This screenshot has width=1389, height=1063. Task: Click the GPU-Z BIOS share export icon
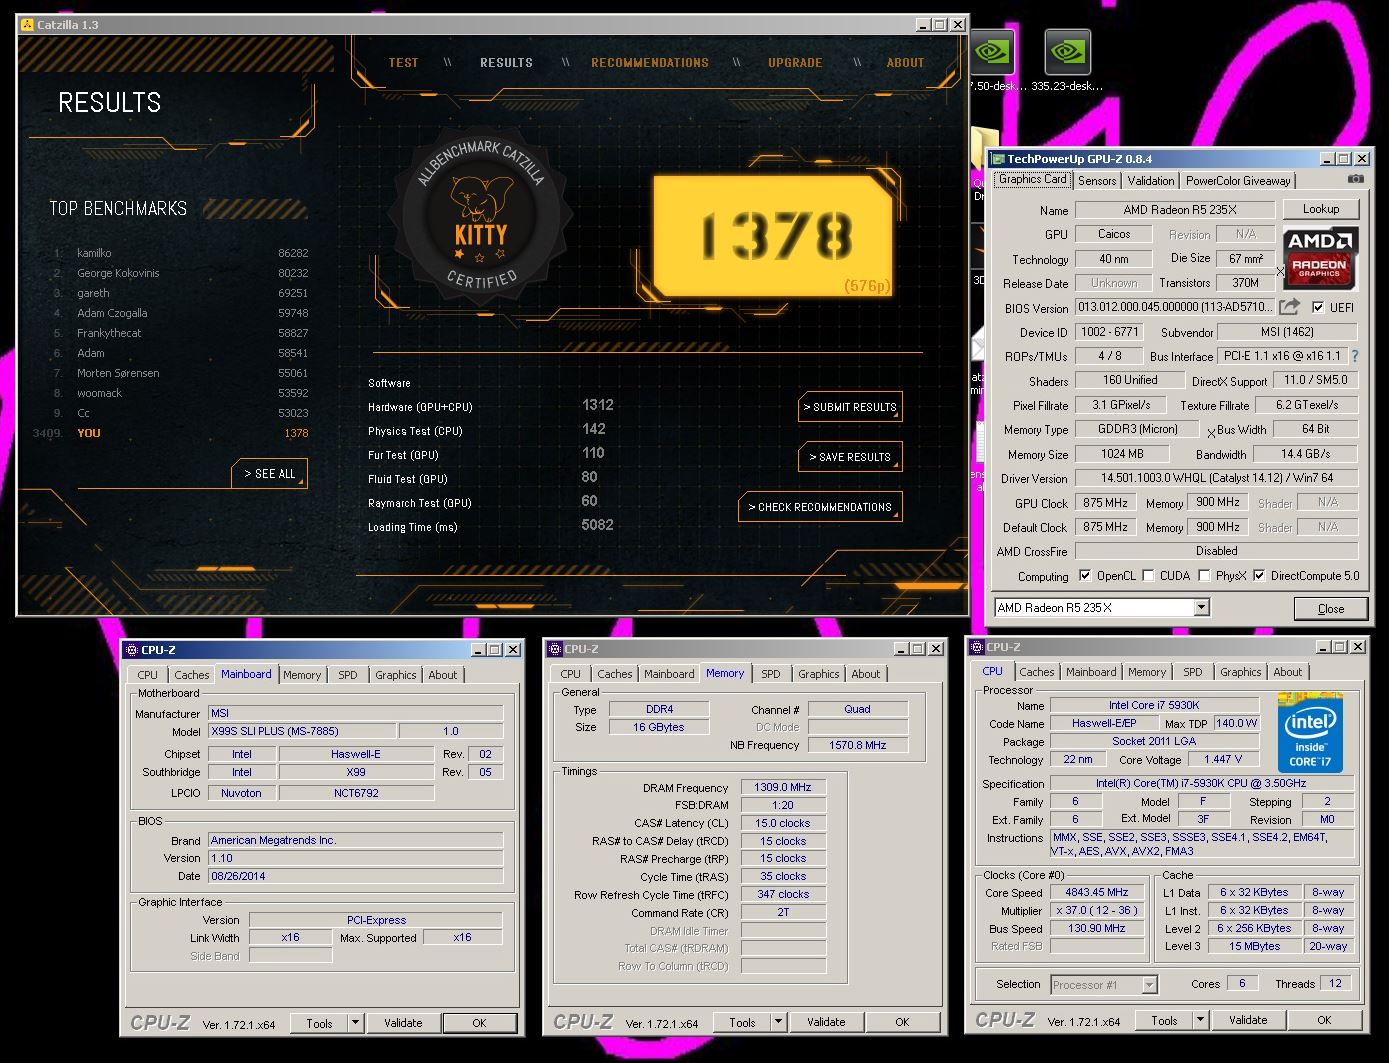(x=1290, y=307)
